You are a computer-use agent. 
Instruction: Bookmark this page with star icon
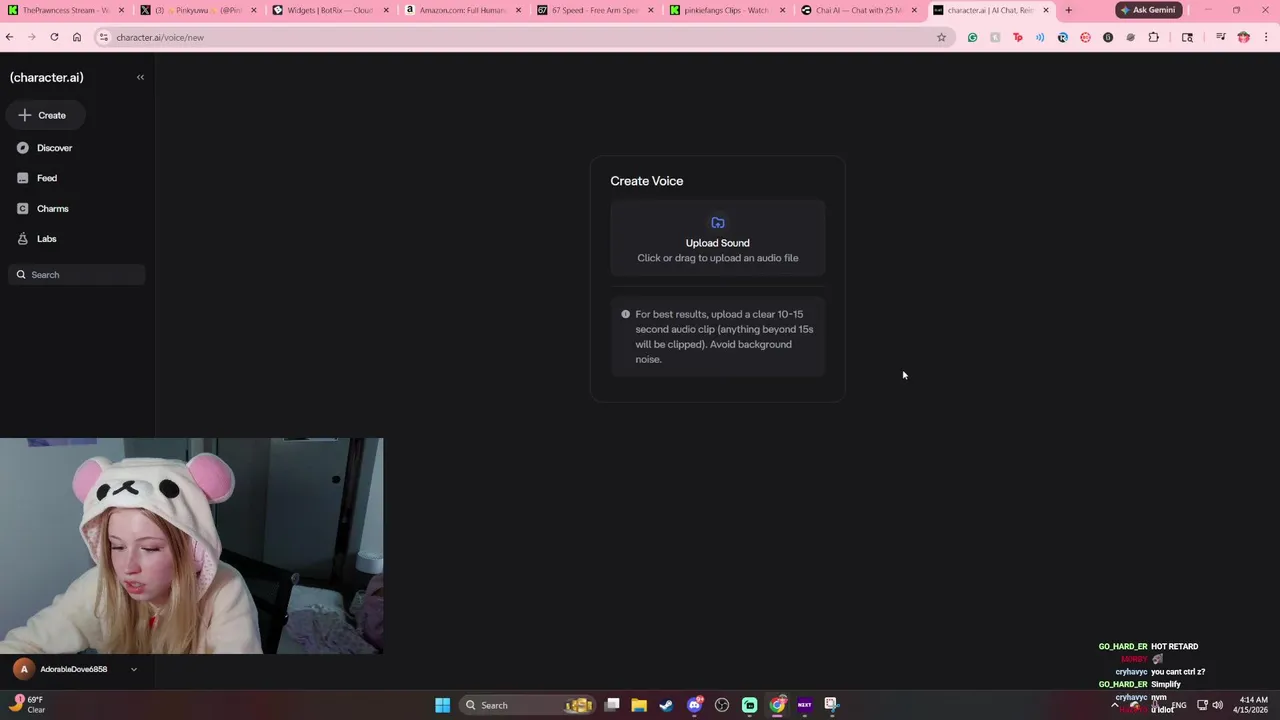941,37
